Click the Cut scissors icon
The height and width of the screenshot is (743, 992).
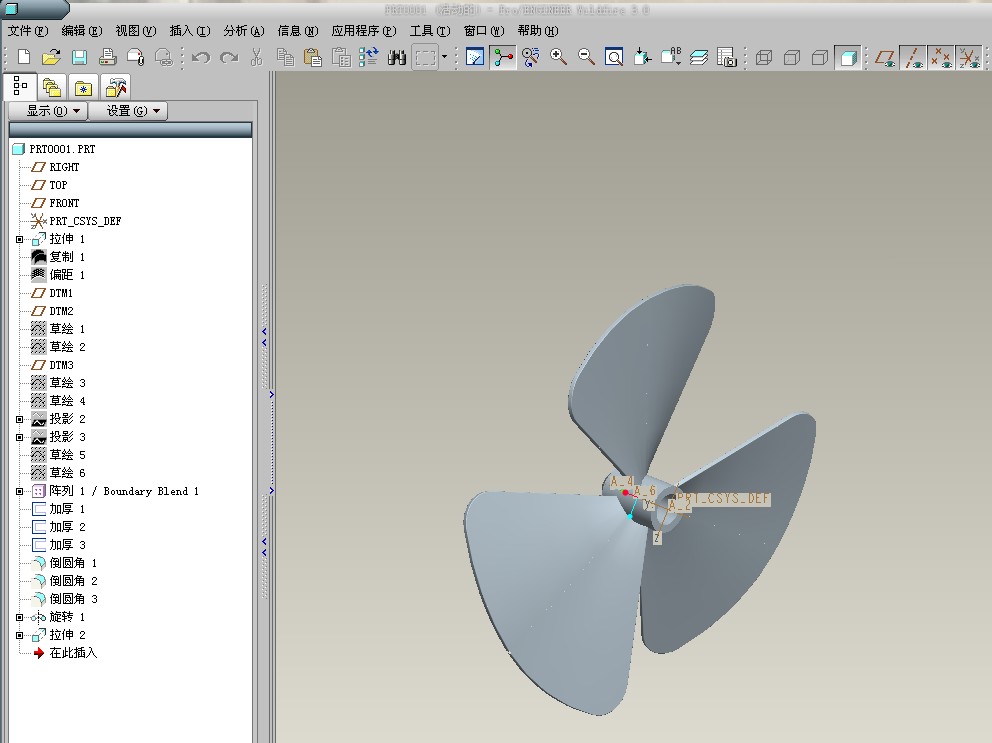click(256, 57)
